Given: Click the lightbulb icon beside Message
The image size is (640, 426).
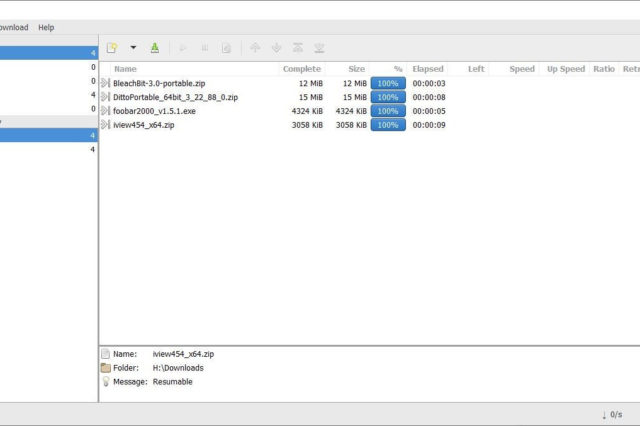Looking at the screenshot, I should [x=106, y=382].
